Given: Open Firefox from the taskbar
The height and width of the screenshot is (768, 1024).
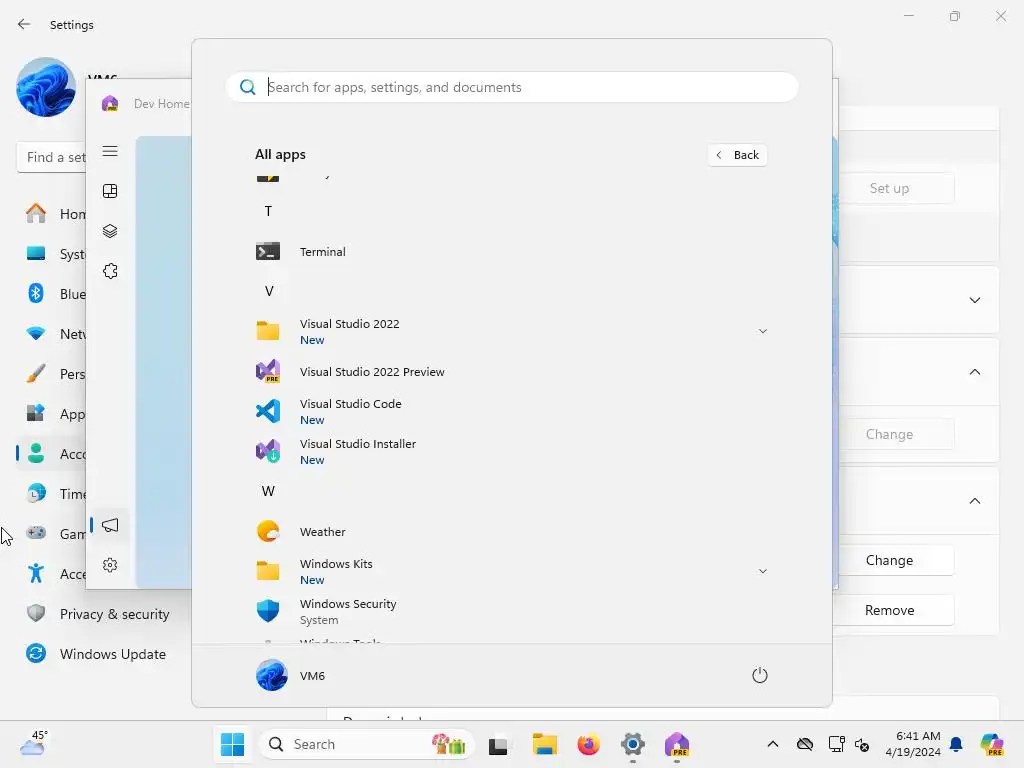Looking at the screenshot, I should tap(588, 744).
